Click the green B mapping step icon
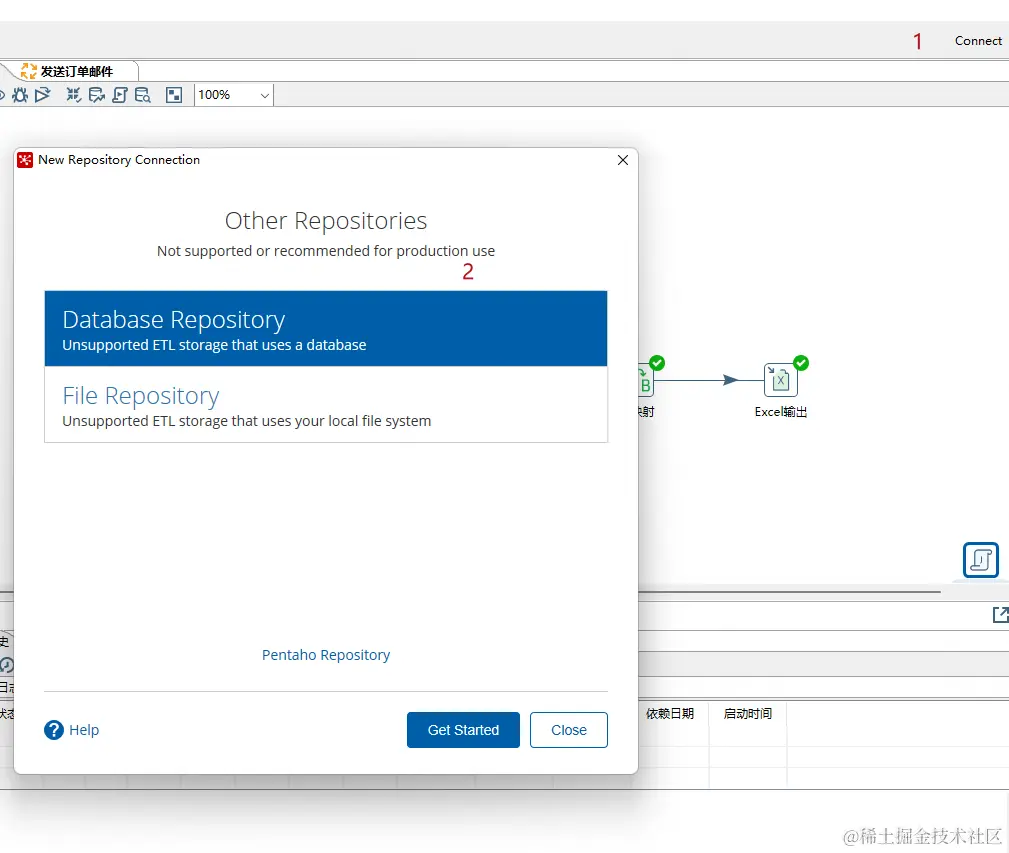Image resolution: width=1009 pixels, height=853 pixels. pyautogui.click(x=645, y=381)
